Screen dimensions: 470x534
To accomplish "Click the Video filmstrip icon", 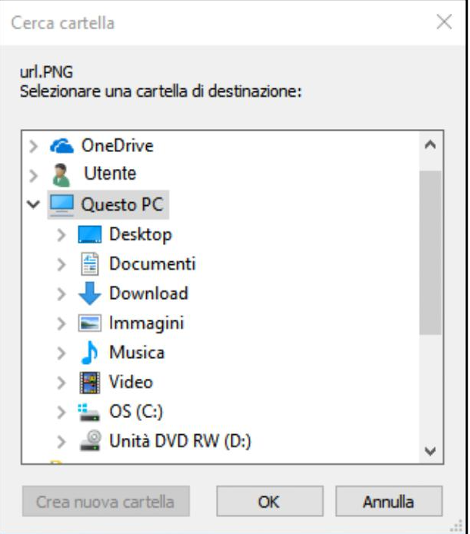I will click(x=90, y=382).
